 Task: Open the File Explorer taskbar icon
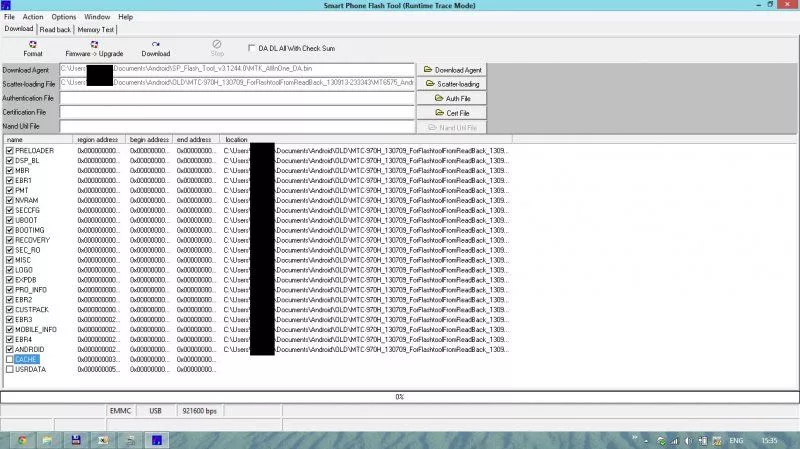point(47,439)
